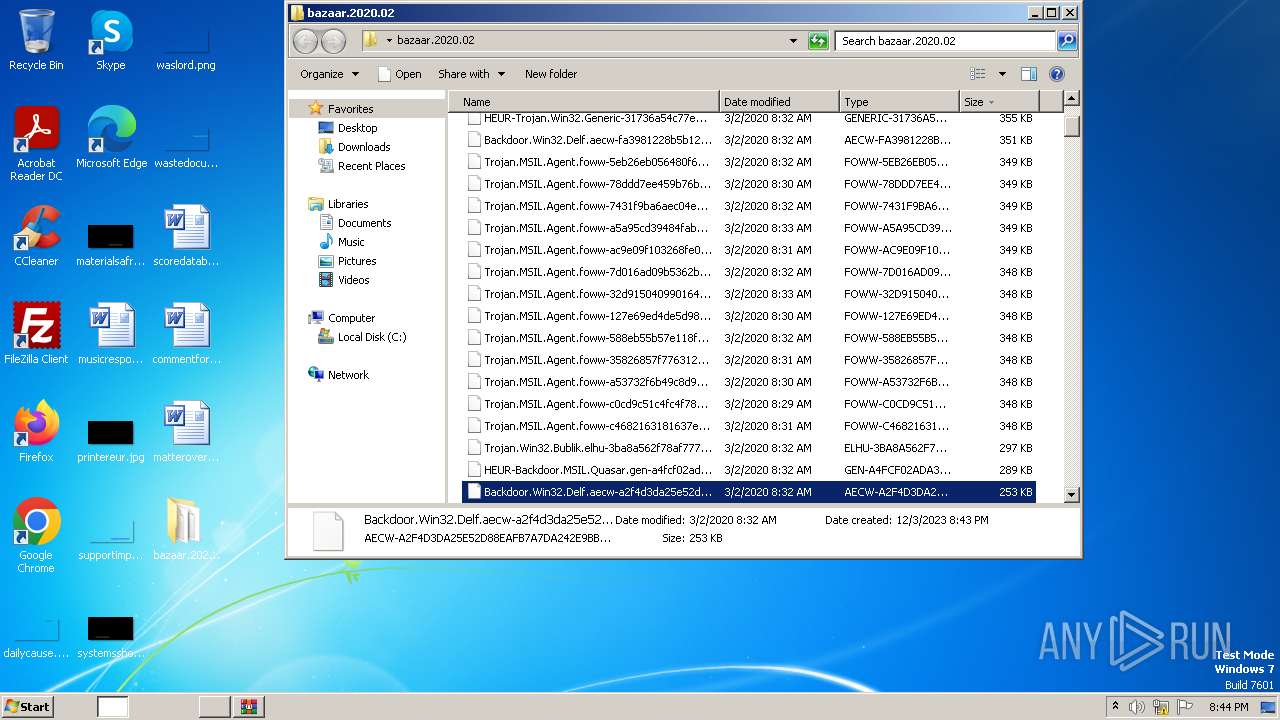Select Trojan.Win32.Bublik.elhu file
Screen dimensions: 1280x720
750,448
